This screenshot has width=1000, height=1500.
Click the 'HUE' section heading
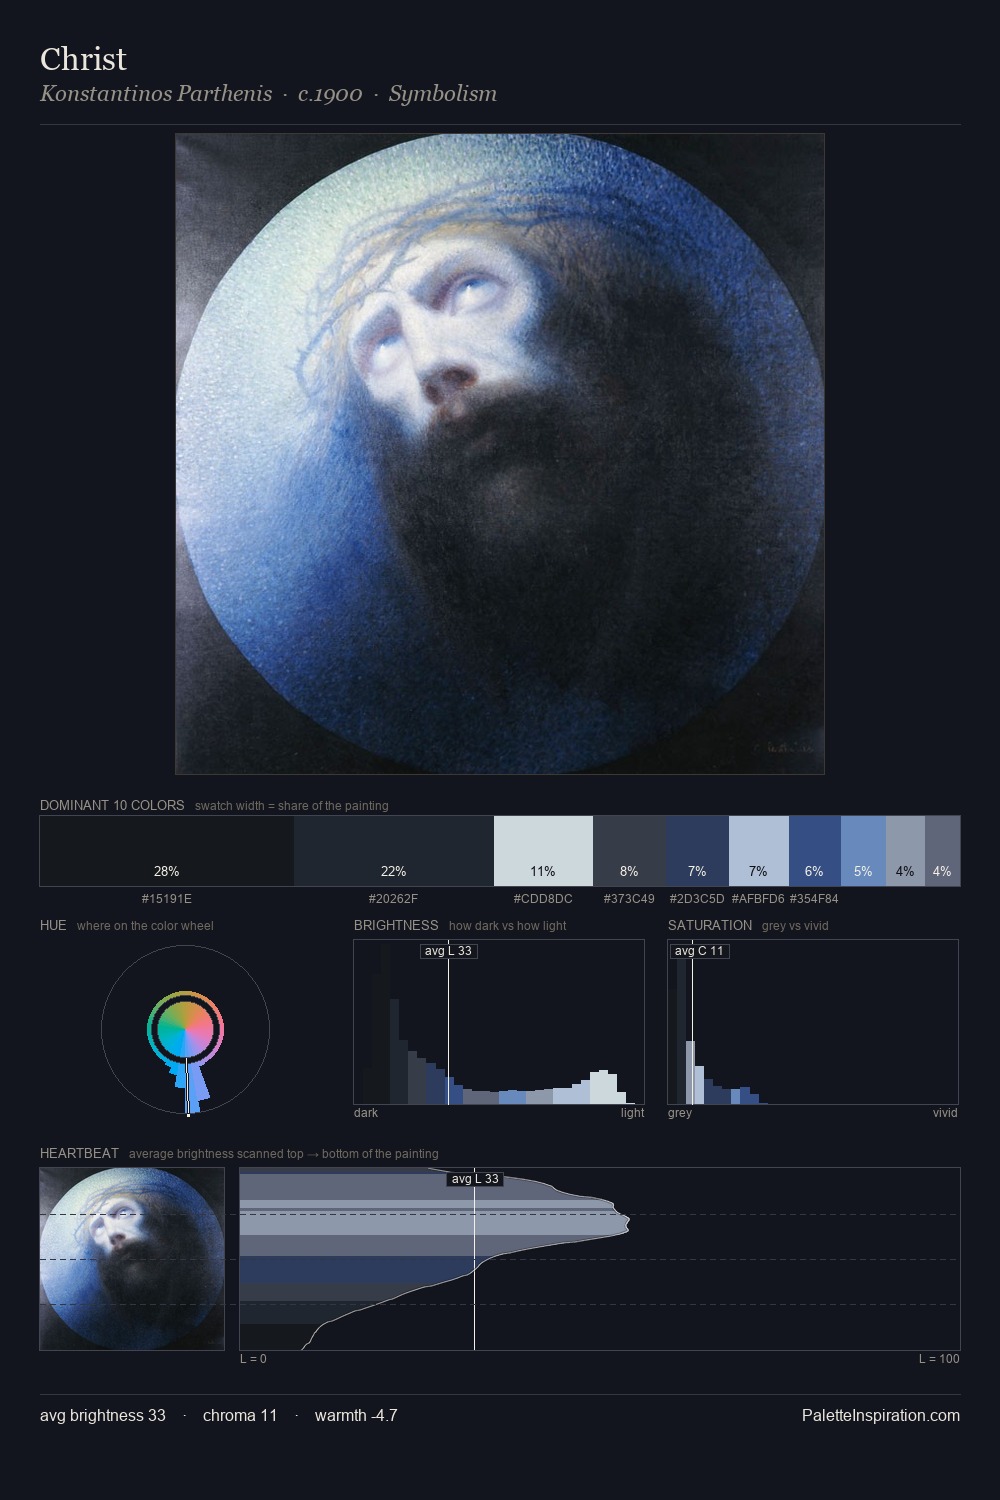click(x=53, y=925)
